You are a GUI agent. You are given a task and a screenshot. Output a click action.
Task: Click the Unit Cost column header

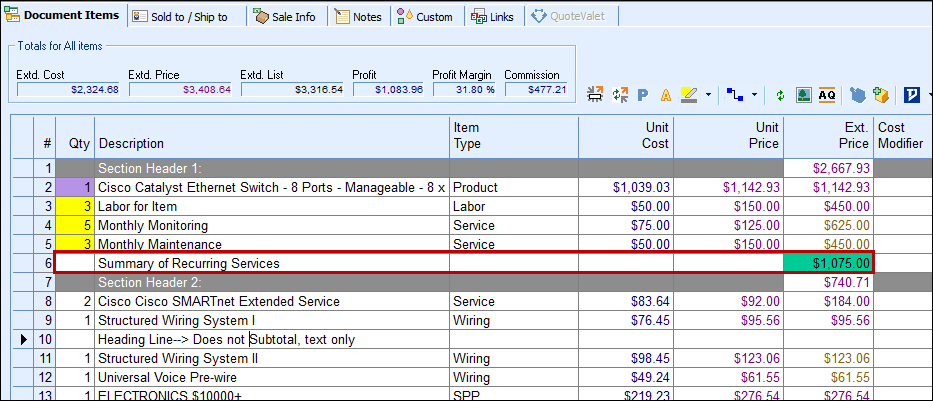click(625, 136)
